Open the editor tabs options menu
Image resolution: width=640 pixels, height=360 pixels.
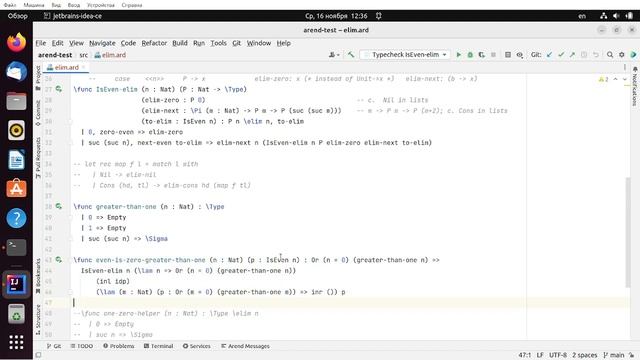point(624,67)
